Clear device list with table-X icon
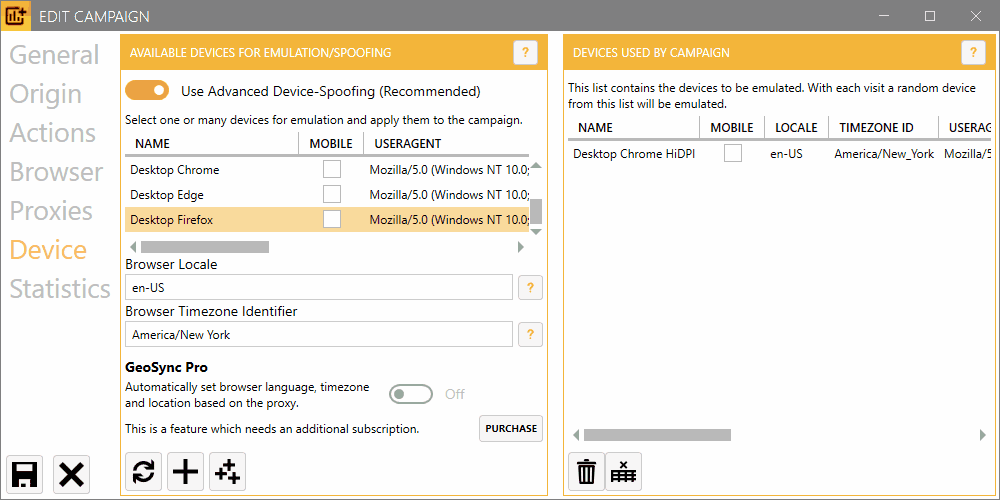This screenshot has height=500, width=1000. point(624,471)
